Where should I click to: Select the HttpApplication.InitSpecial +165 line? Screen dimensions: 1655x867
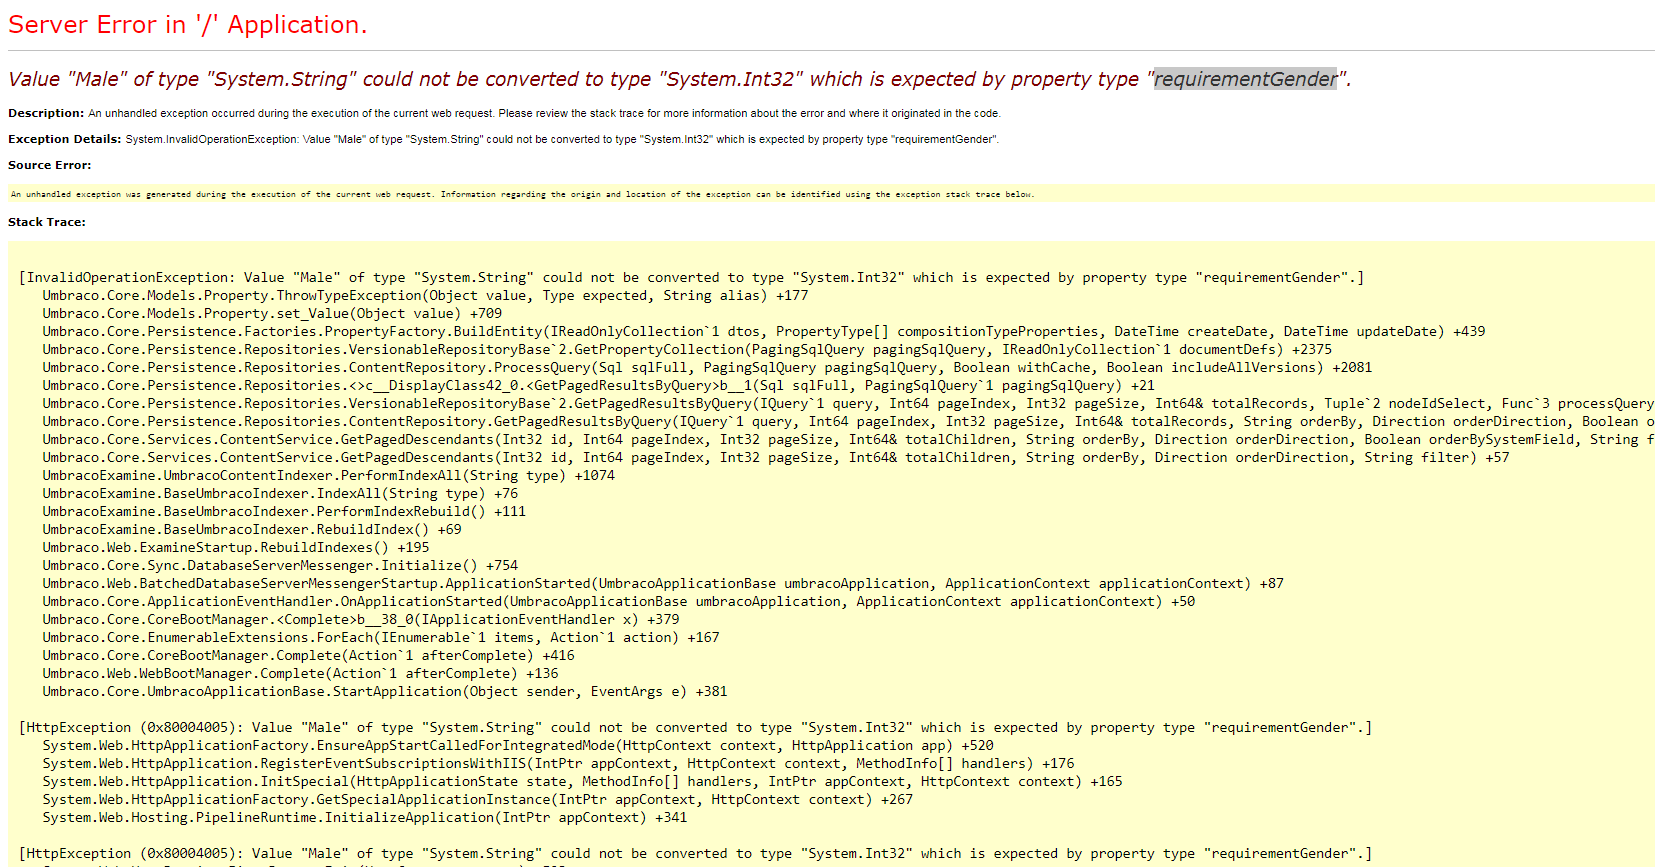coord(582,782)
